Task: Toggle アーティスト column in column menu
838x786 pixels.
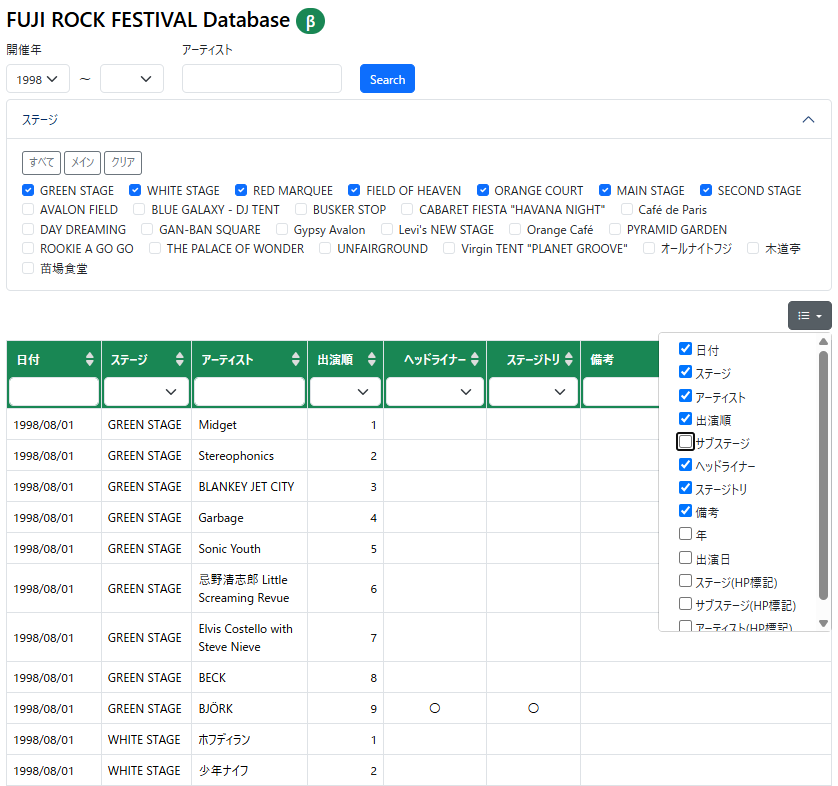Action: 685,395
